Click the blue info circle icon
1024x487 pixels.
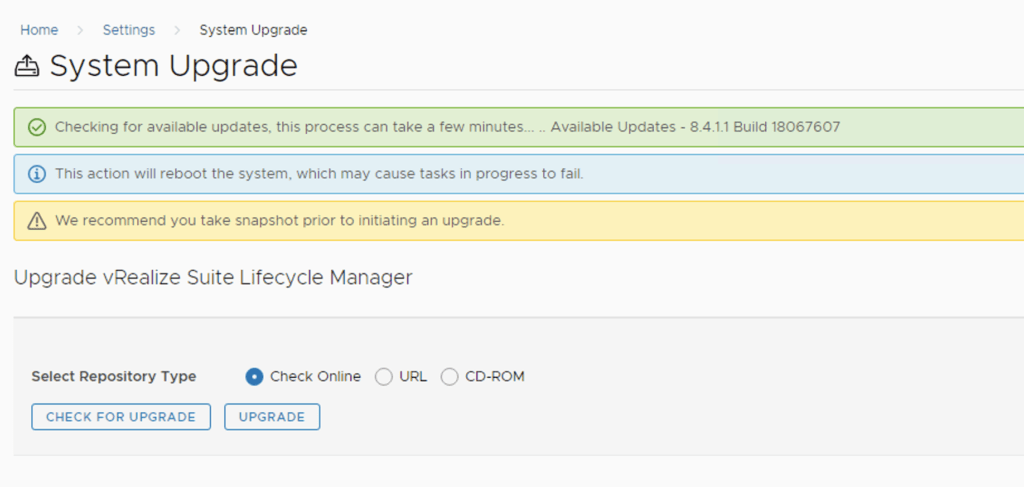[37, 174]
